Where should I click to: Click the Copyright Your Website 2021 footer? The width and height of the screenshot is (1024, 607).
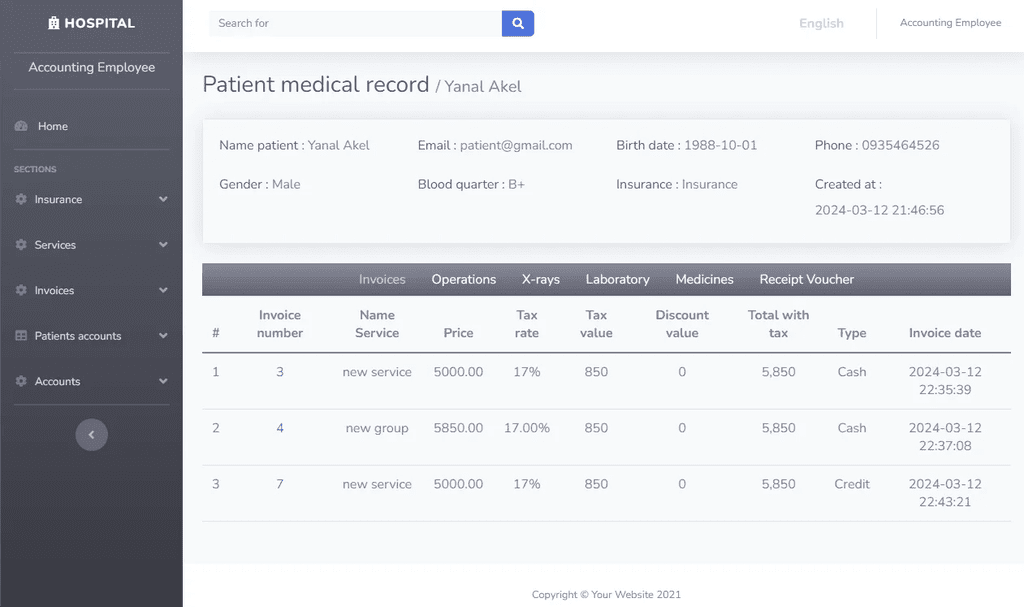click(x=606, y=595)
